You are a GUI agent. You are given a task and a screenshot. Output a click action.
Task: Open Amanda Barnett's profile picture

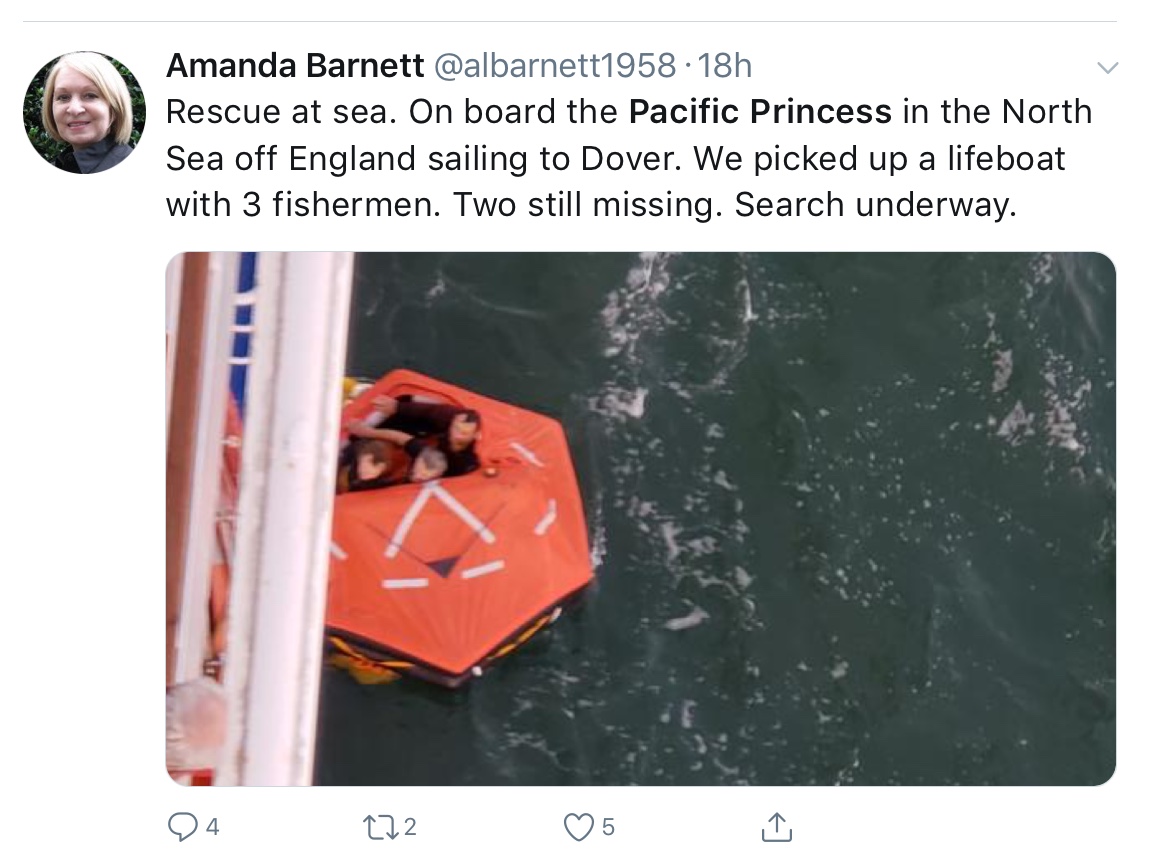[x=84, y=113]
